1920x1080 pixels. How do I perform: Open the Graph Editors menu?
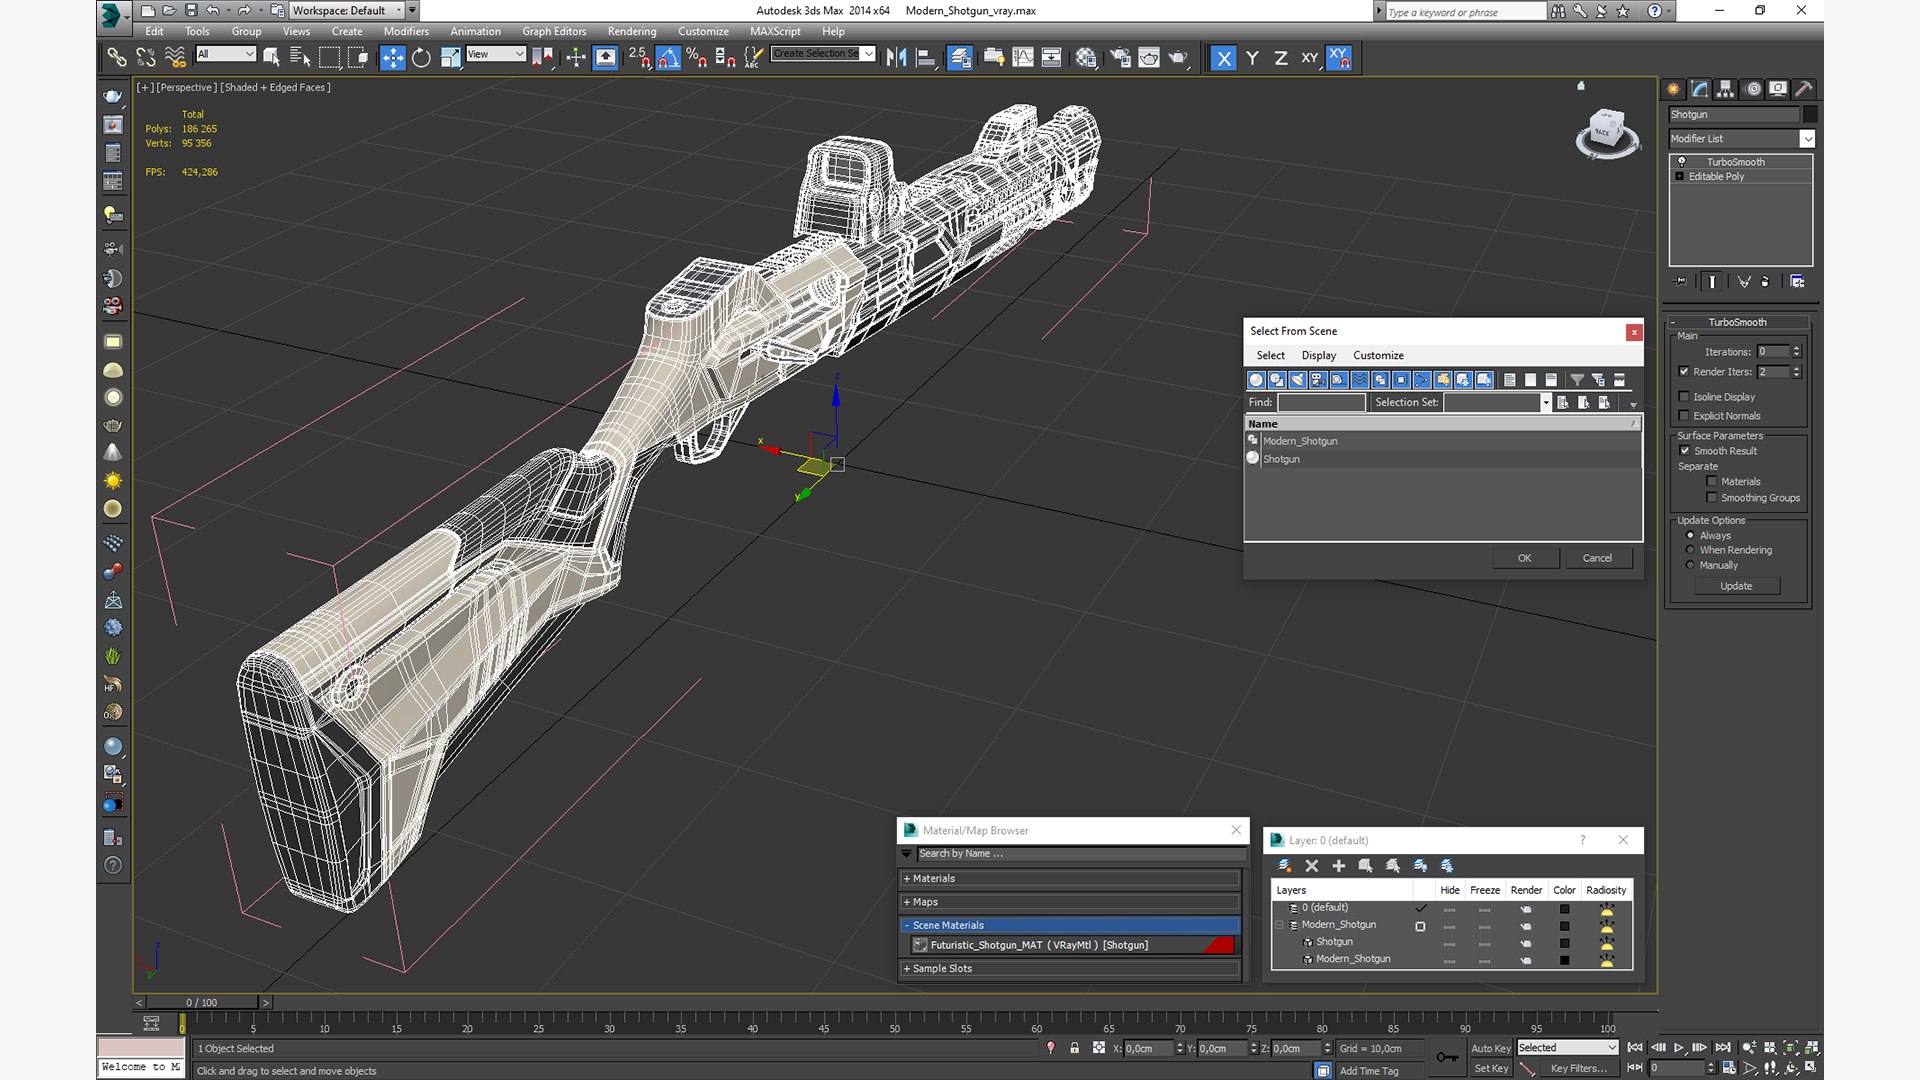pos(554,31)
